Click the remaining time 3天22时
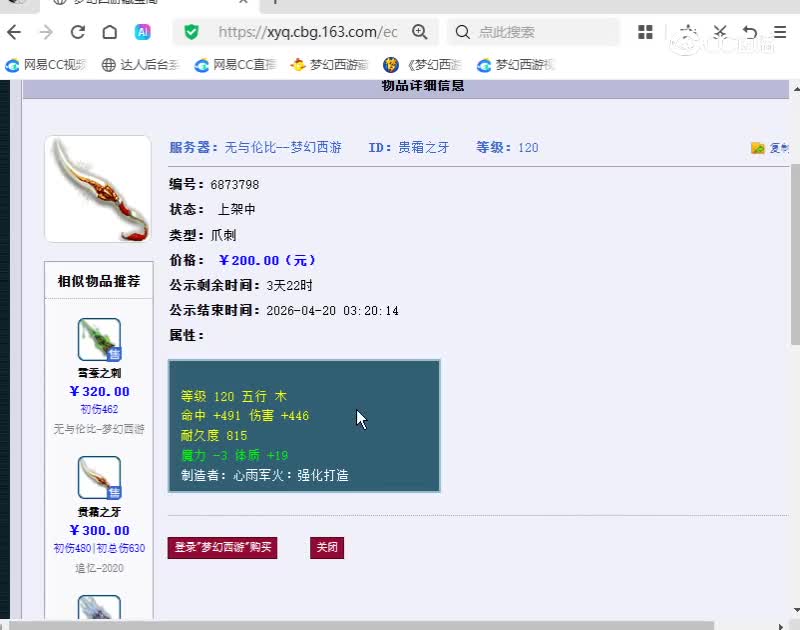The width and height of the screenshot is (800, 630). click(x=289, y=286)
